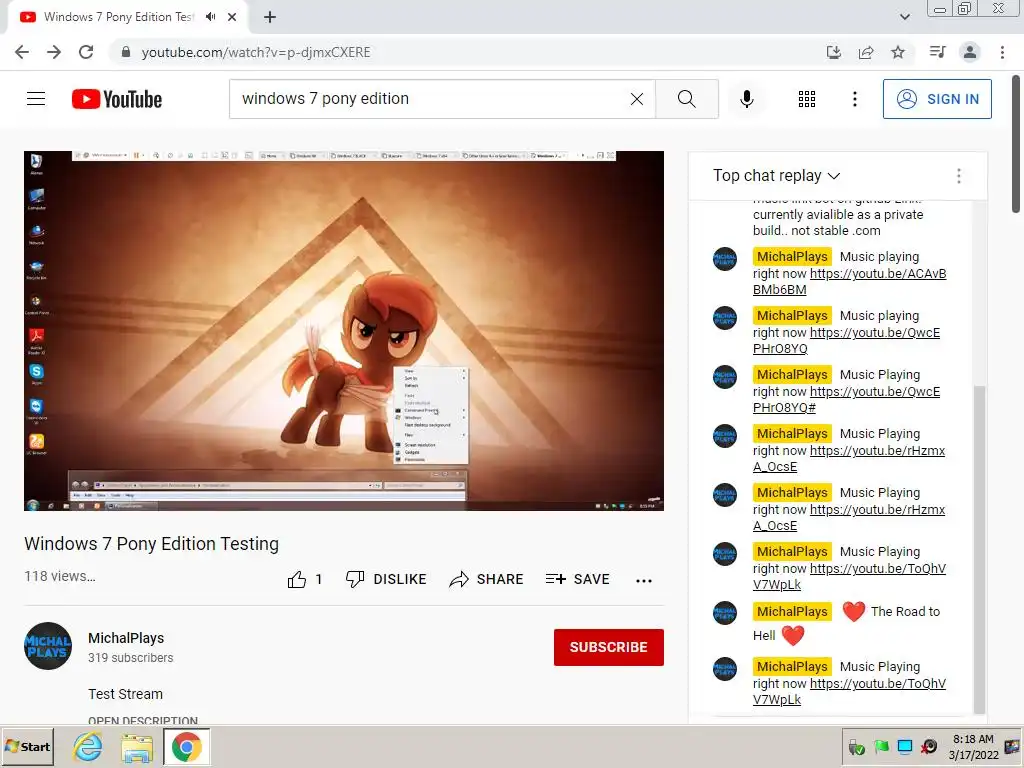
Task: Click the video player to pause
Action: point(344,330)
